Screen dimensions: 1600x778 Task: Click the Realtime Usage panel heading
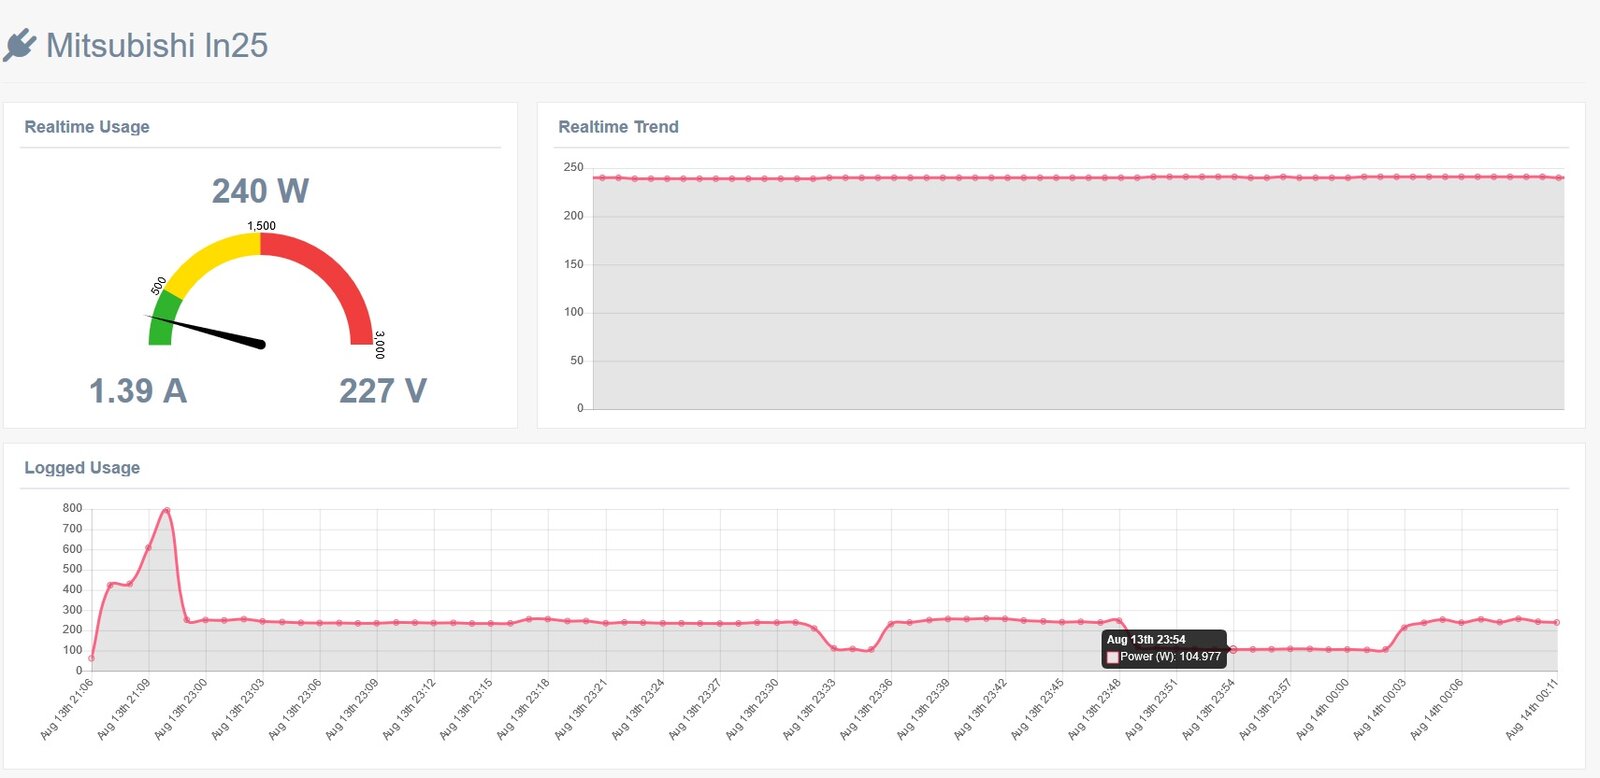coord(87,127)
